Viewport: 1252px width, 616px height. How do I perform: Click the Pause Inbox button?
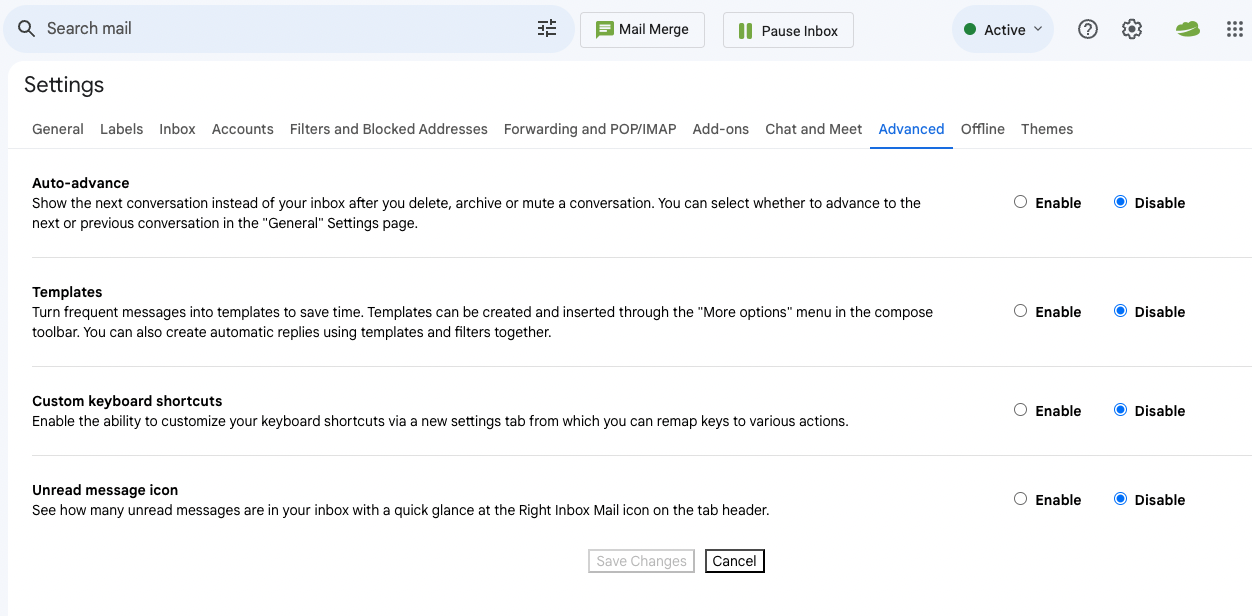coord(788,31)
